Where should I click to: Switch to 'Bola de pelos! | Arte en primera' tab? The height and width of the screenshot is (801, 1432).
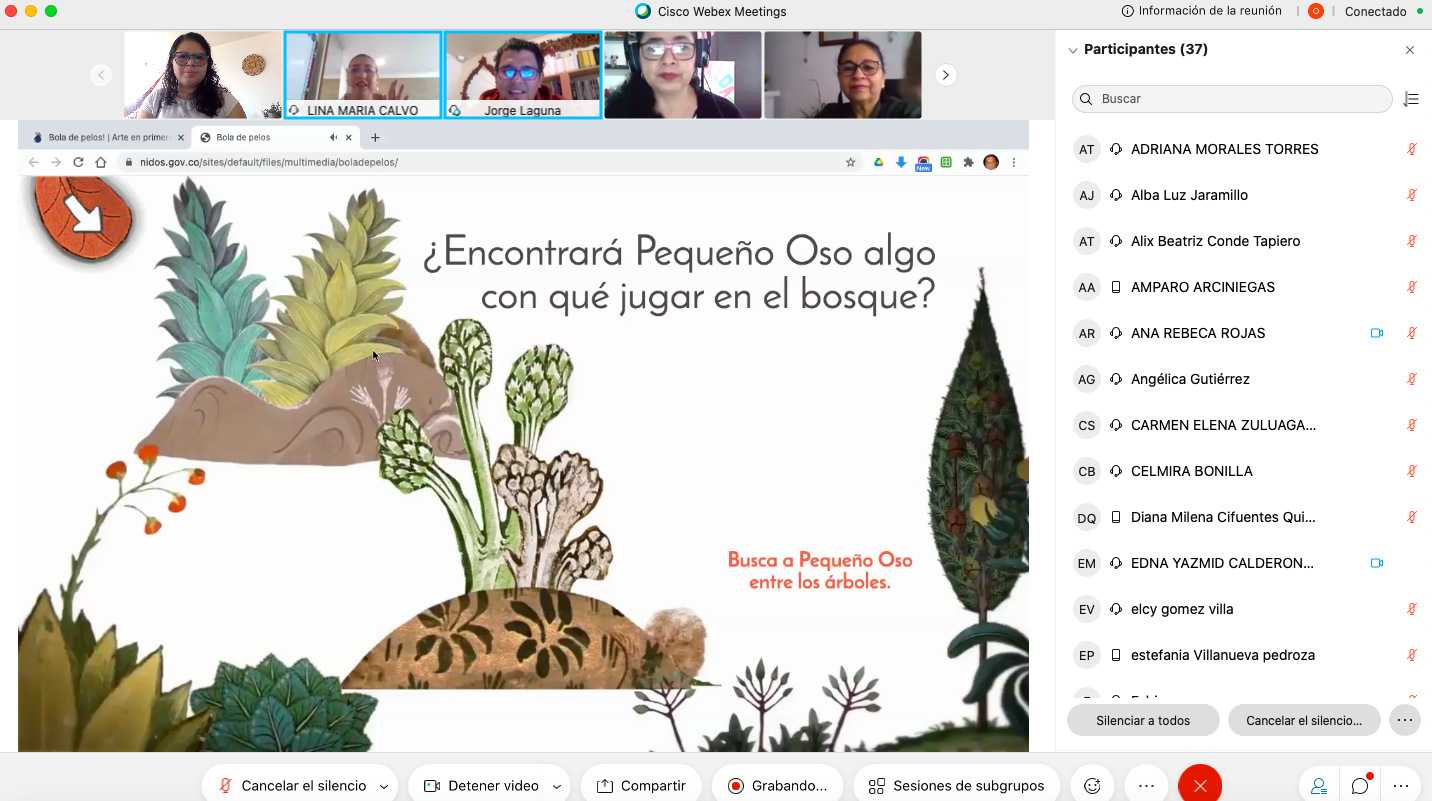(x=109, y=137)
